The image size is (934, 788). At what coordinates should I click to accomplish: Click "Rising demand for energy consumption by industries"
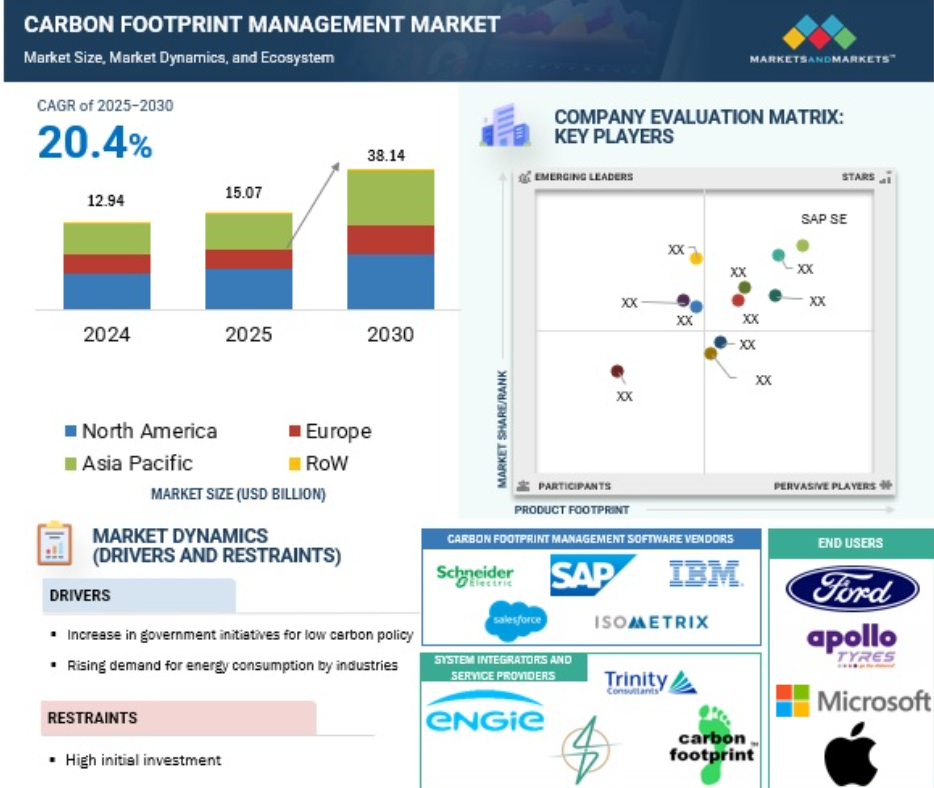pos(232,665)
